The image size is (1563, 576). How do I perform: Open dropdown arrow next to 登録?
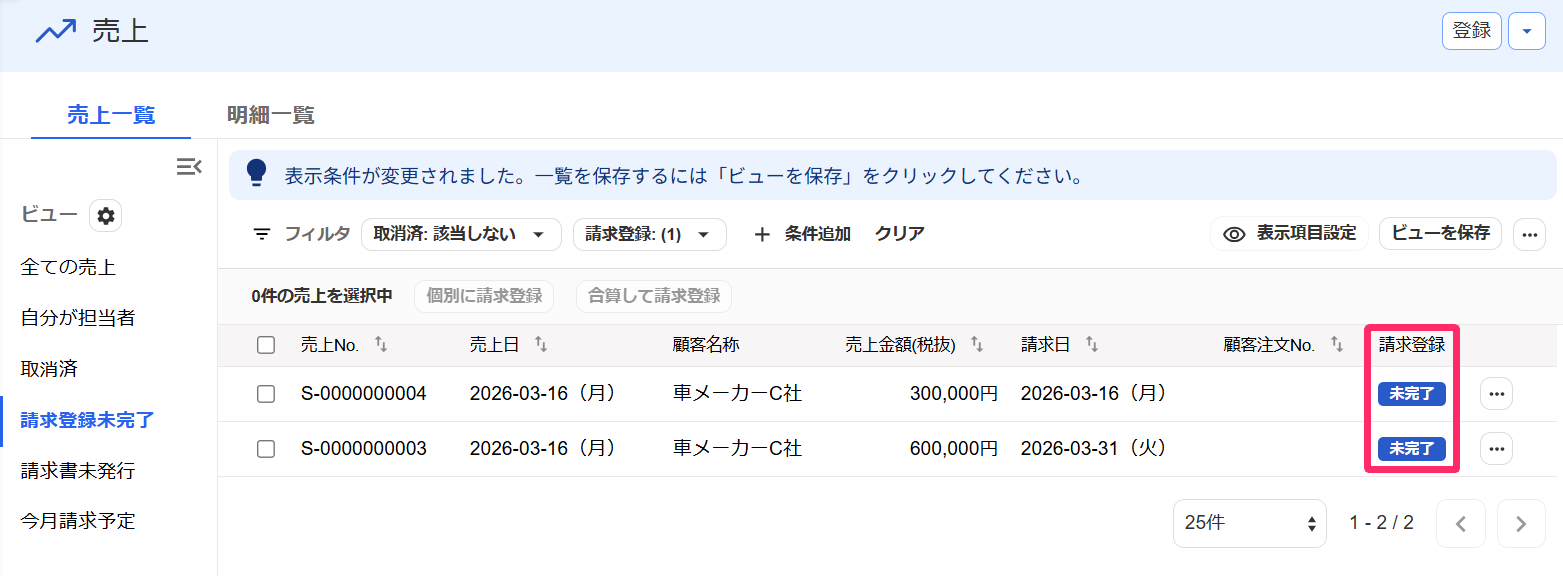(x=1526, y=31)
